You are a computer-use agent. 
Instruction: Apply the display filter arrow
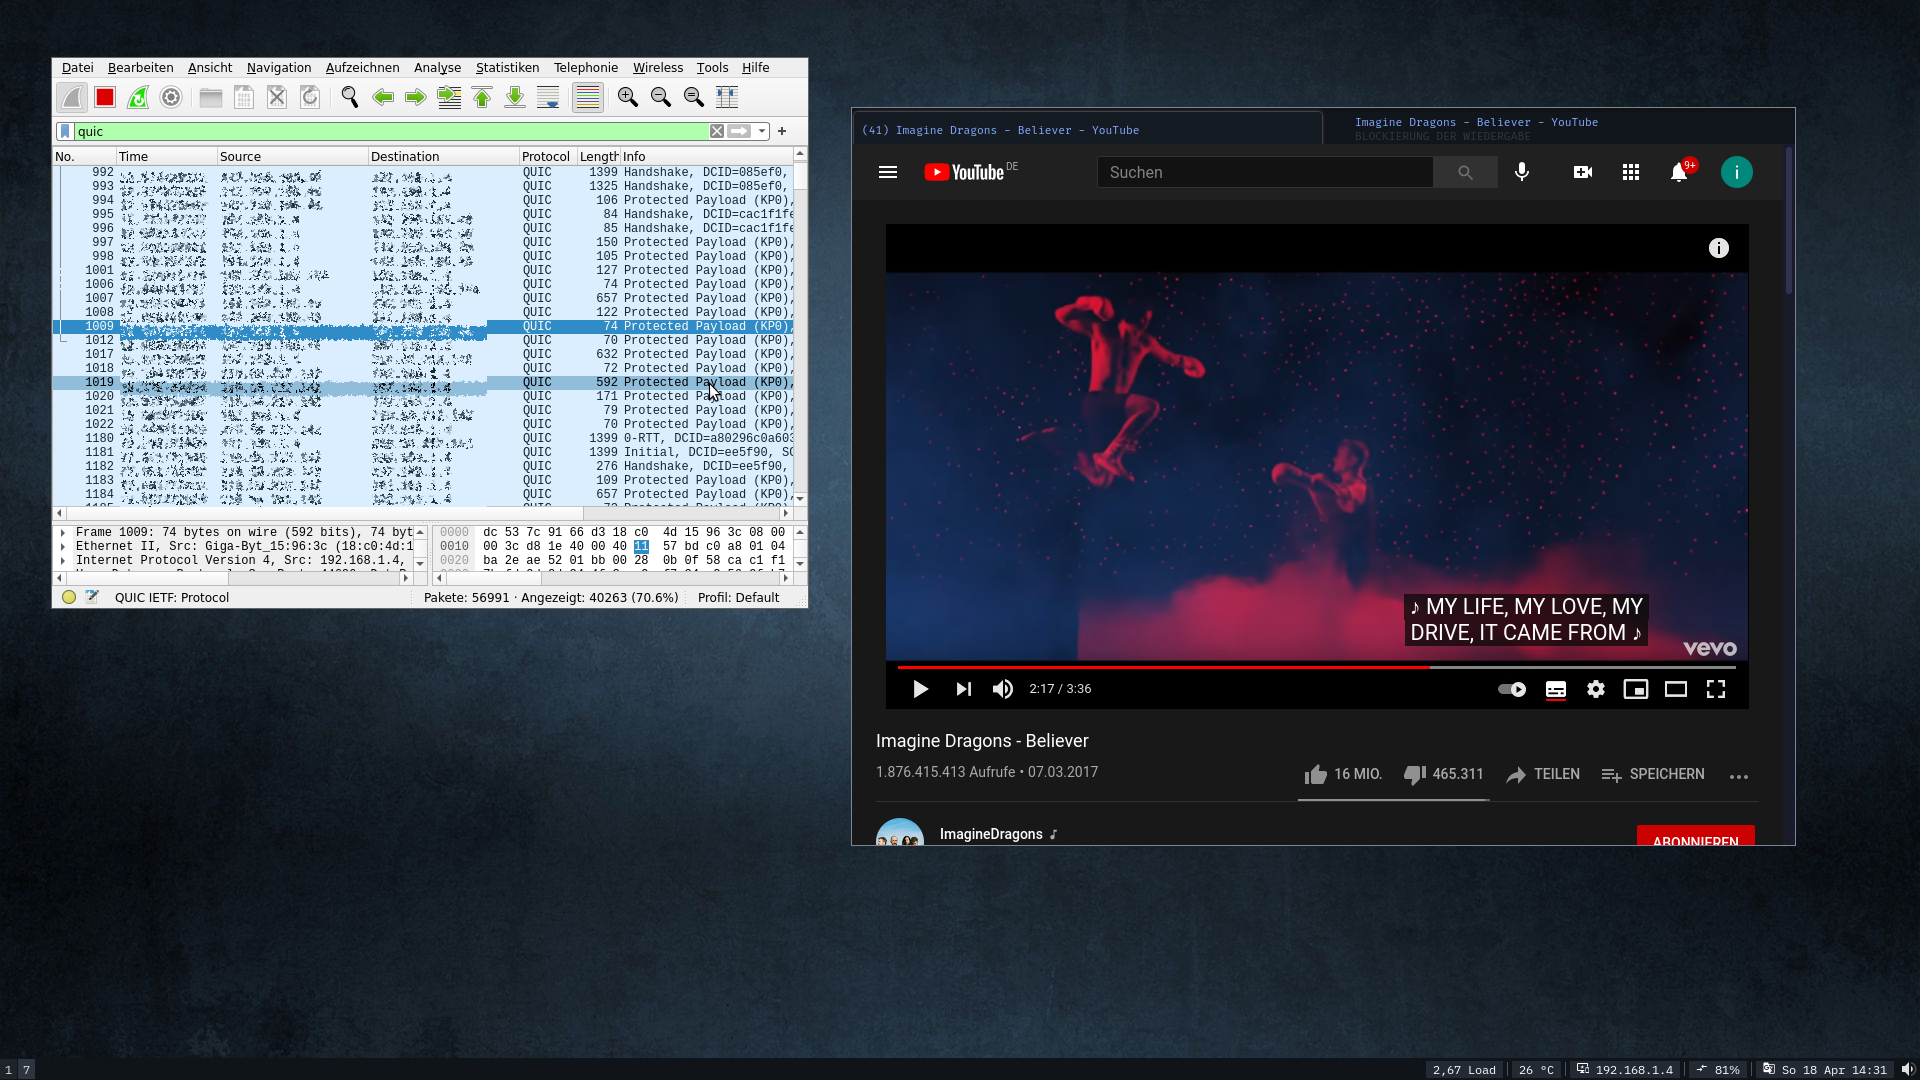click(x=739, y=131)
